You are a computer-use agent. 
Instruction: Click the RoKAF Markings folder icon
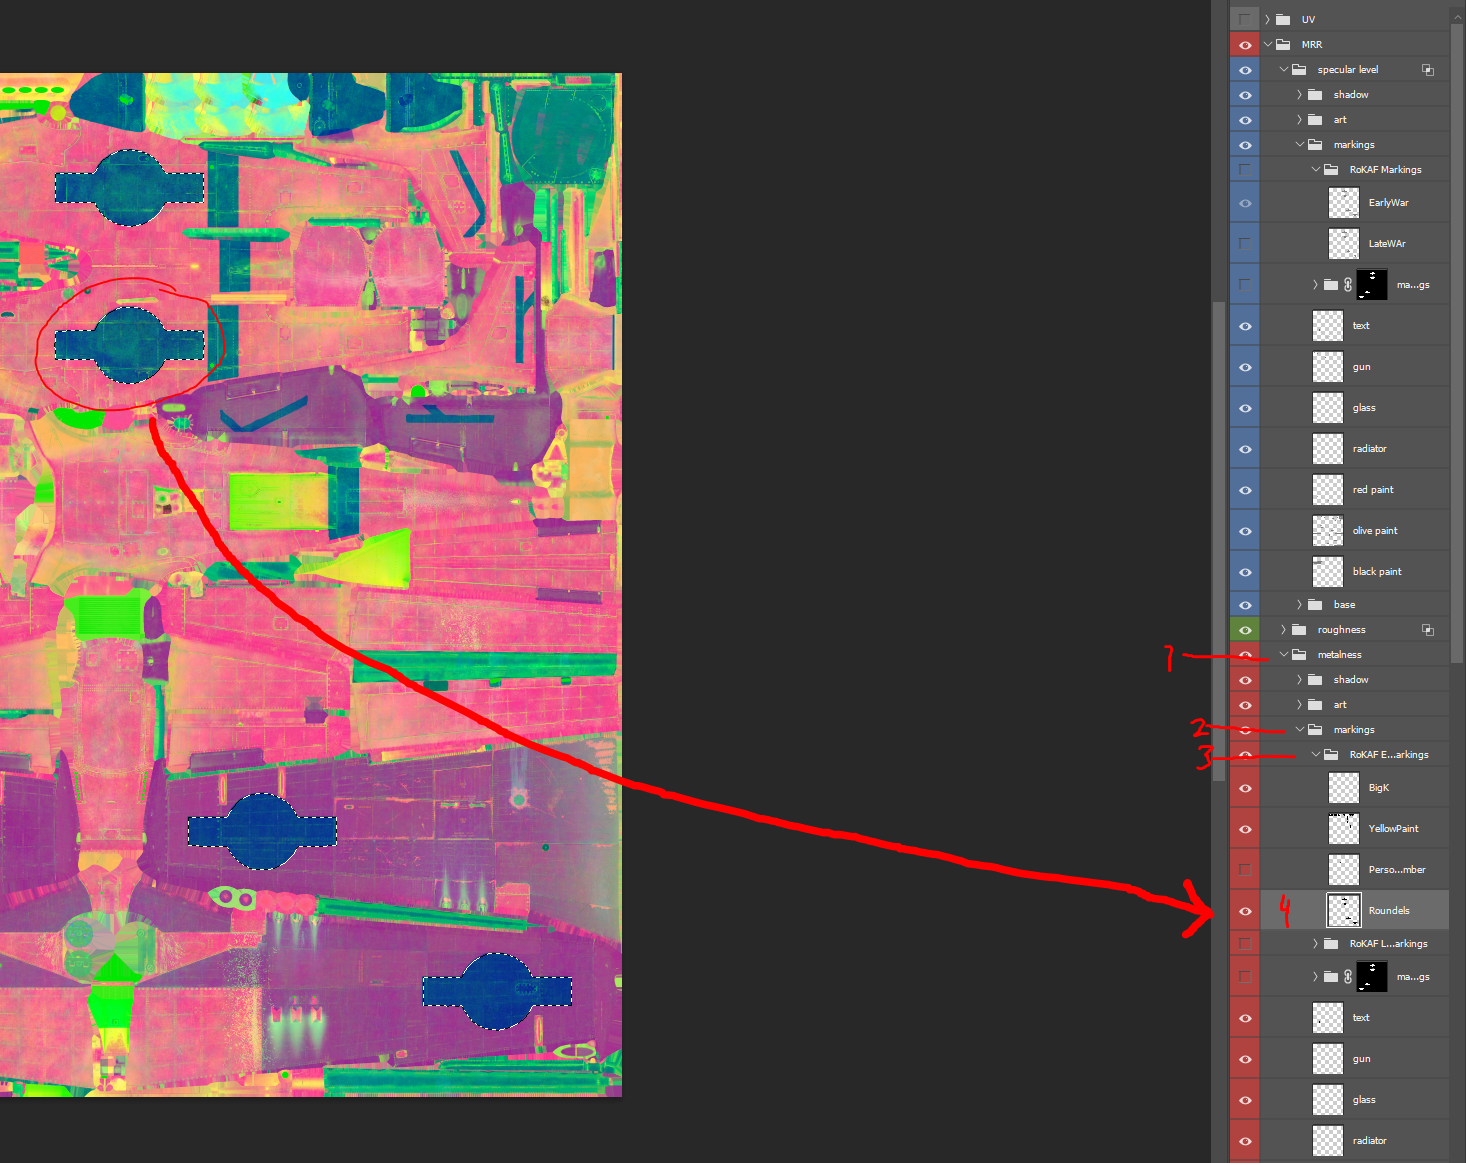pos(1331,169)
